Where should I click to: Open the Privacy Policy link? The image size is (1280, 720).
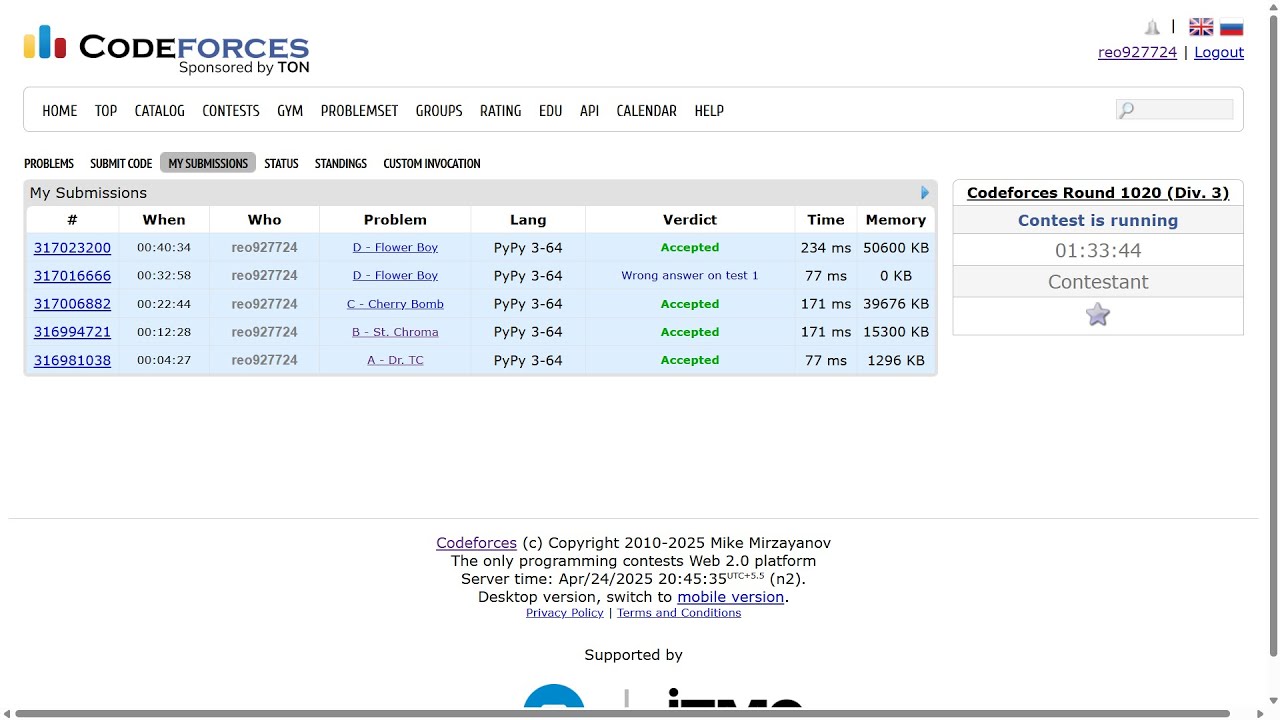[565, 613]
